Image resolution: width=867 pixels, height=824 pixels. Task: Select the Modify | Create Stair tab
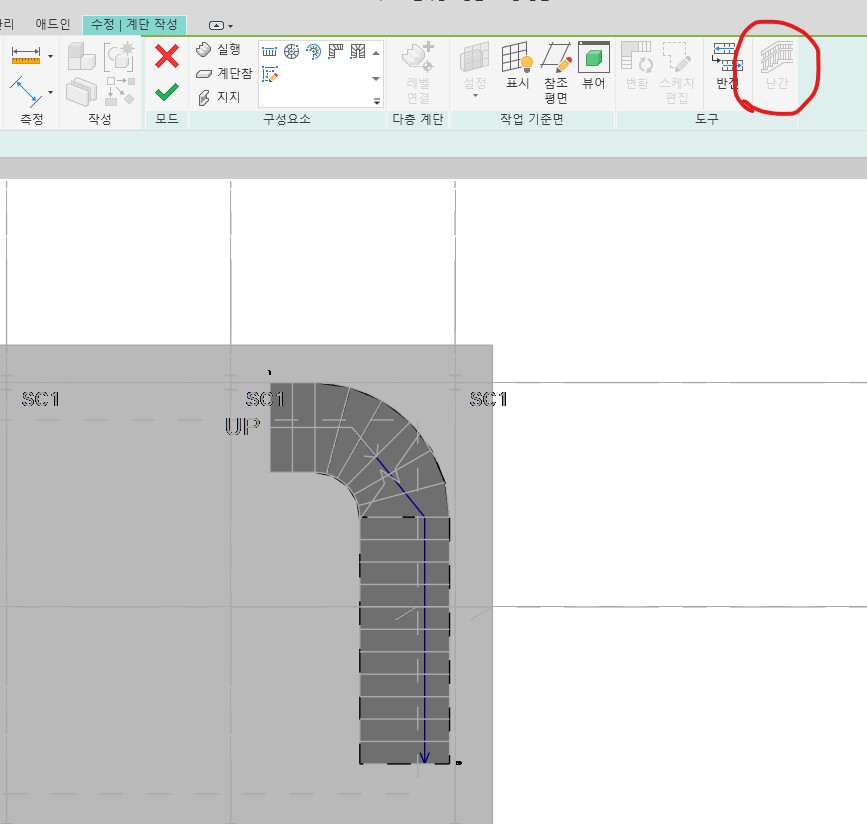(134, 24)
